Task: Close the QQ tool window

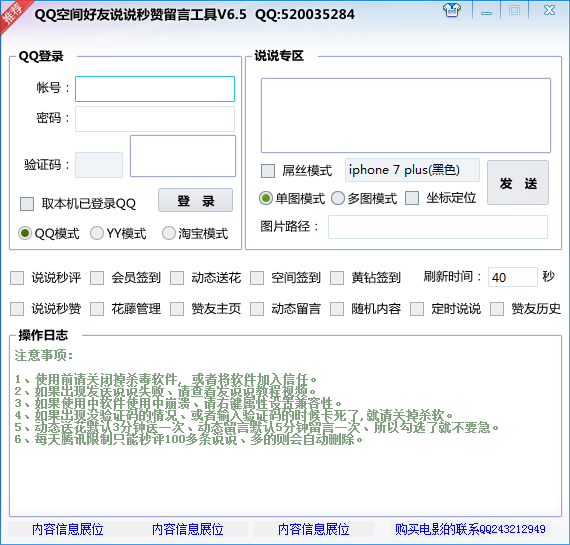Action: 549,10
